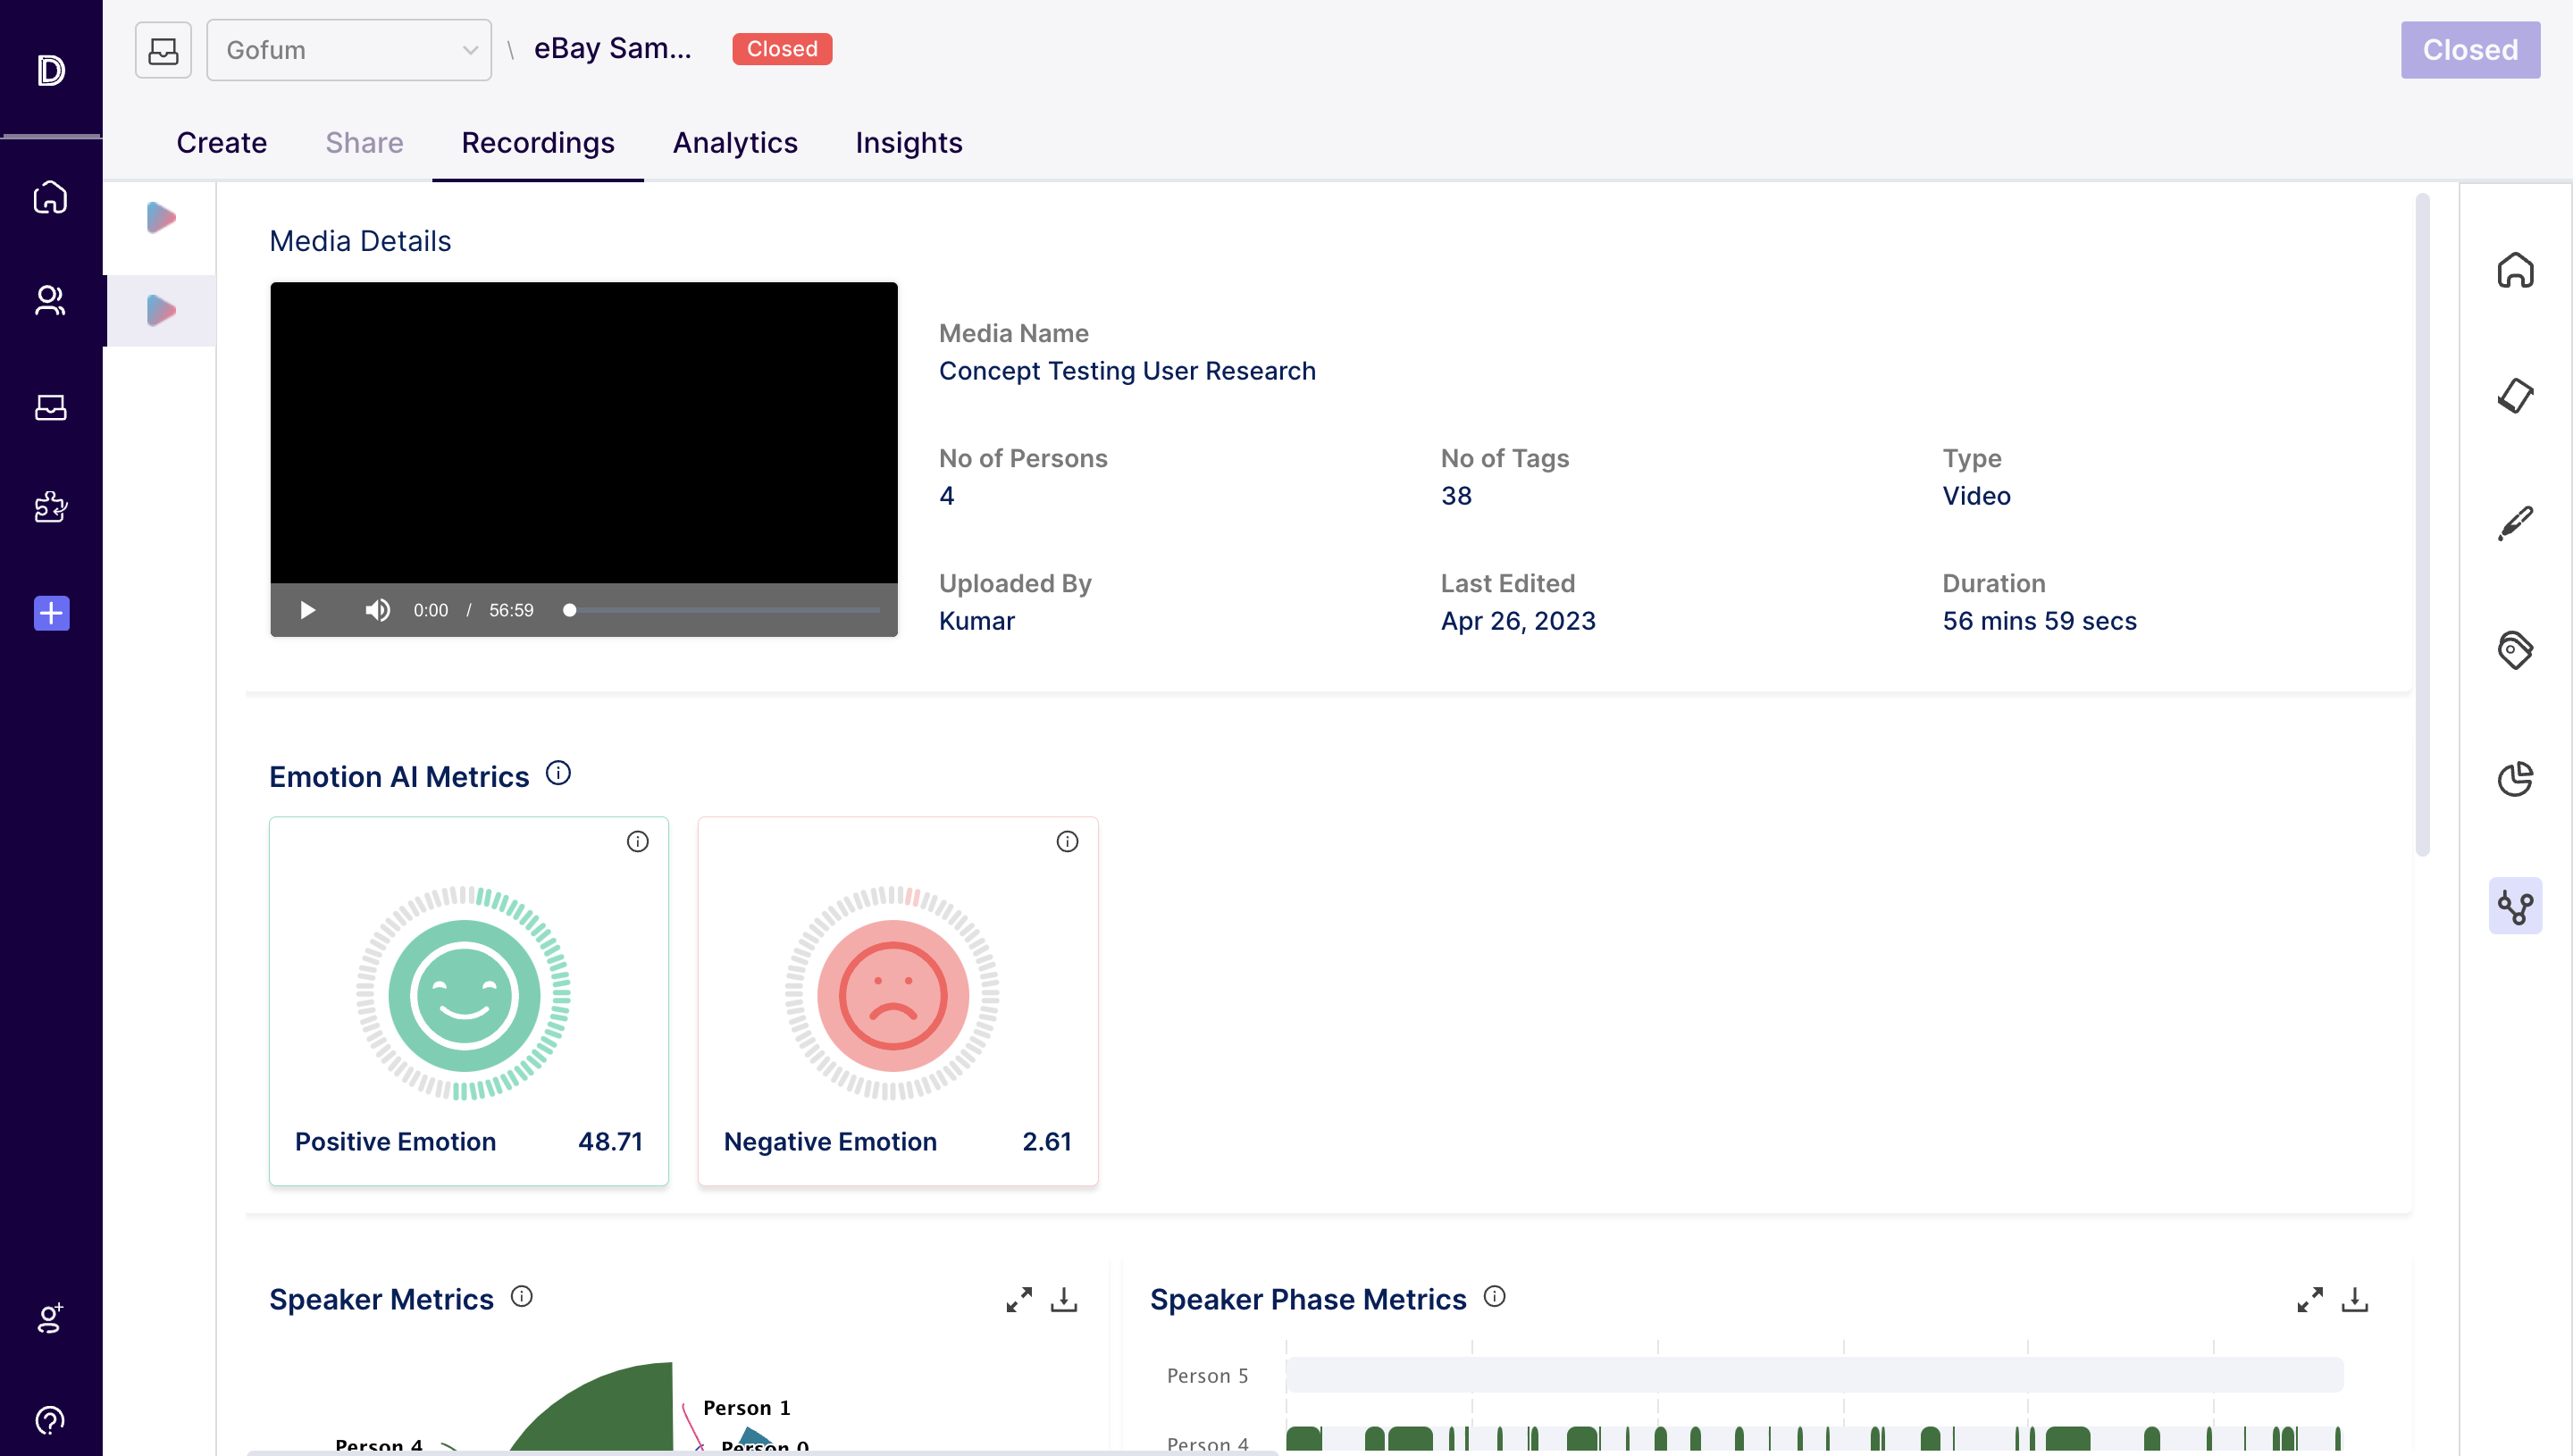Click the Positive Emotion score 48.71
This screenshot has width=2573, height=1456.
(610, 1142)
